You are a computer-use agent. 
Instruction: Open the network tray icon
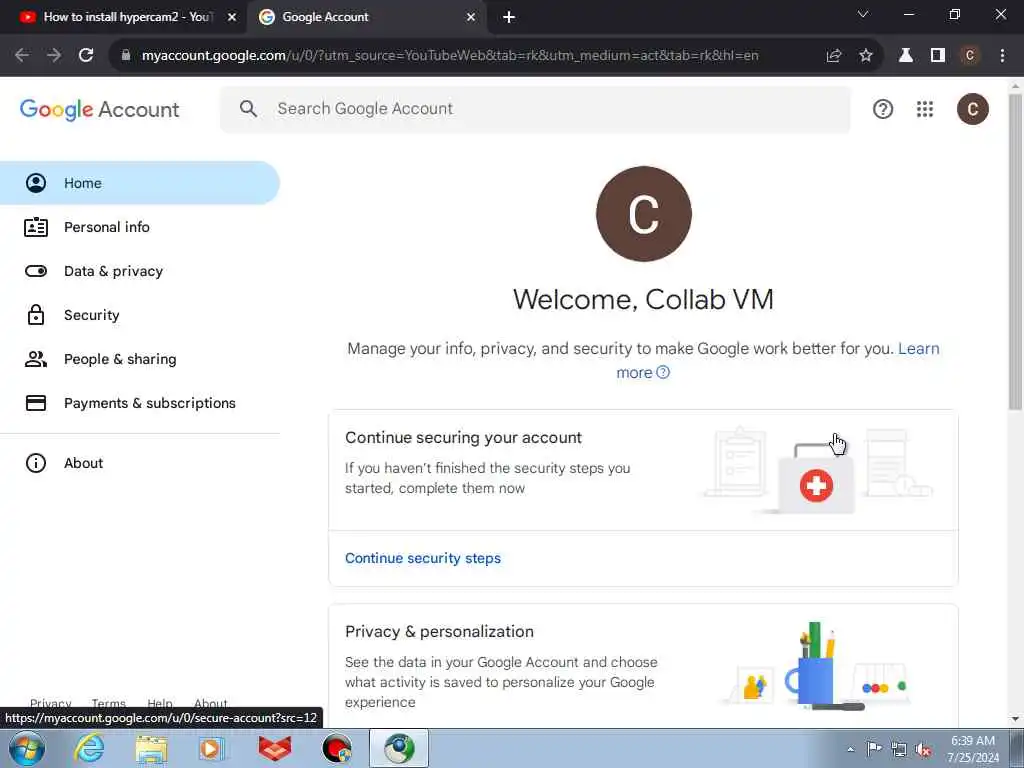[x=899, y=750]
